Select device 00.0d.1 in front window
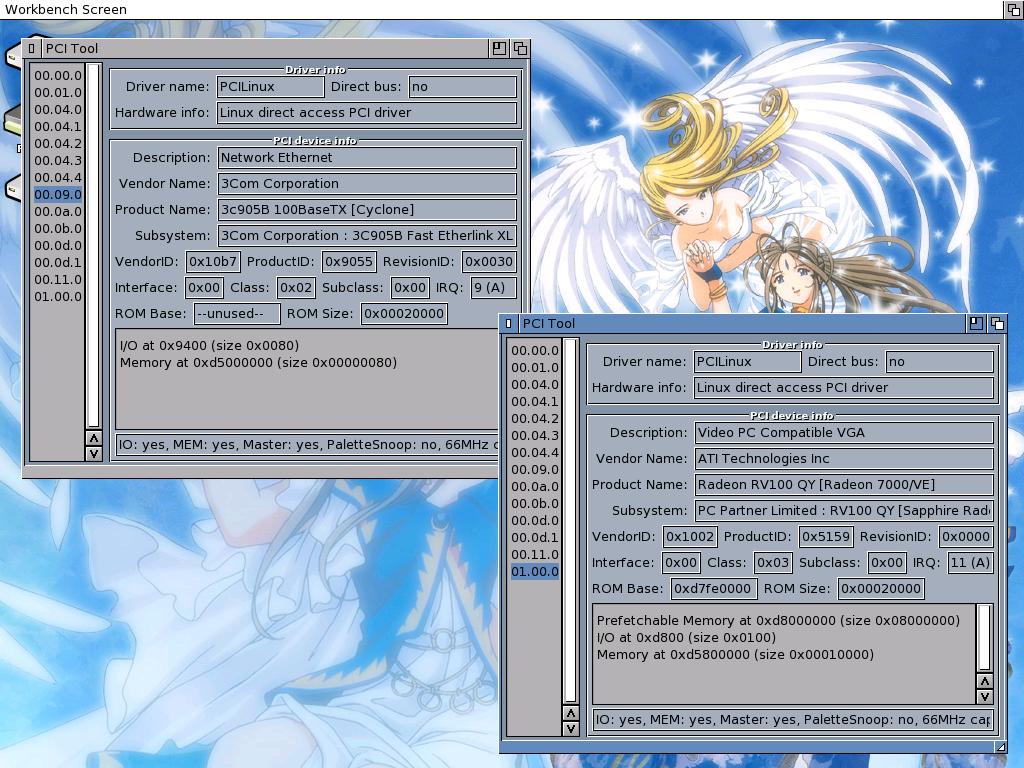The width and height of the screenshot is (1024, 768). (535, 537)
